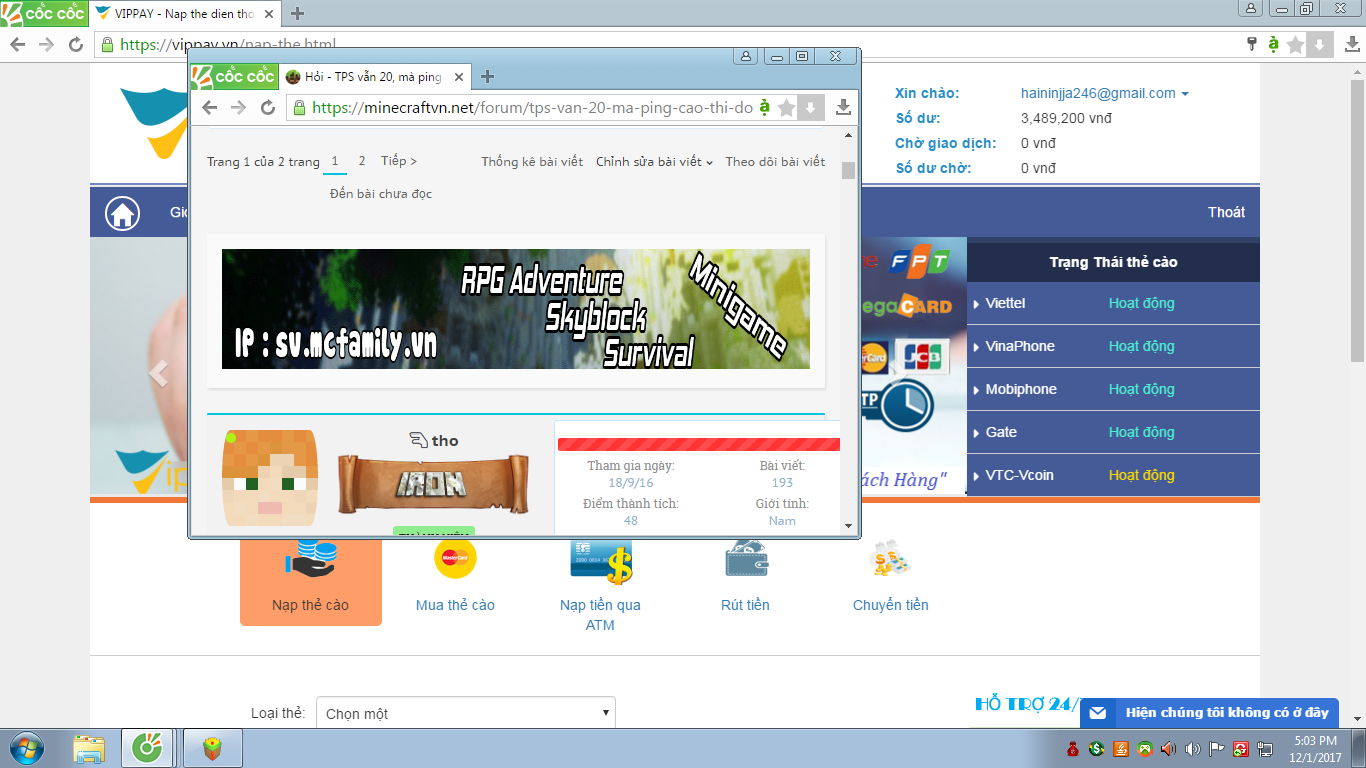The width and height of the screenshot is (1366, 768).
Task: Open downloads in the minecraftvn window toolbar
Action: tap(843, 108)
